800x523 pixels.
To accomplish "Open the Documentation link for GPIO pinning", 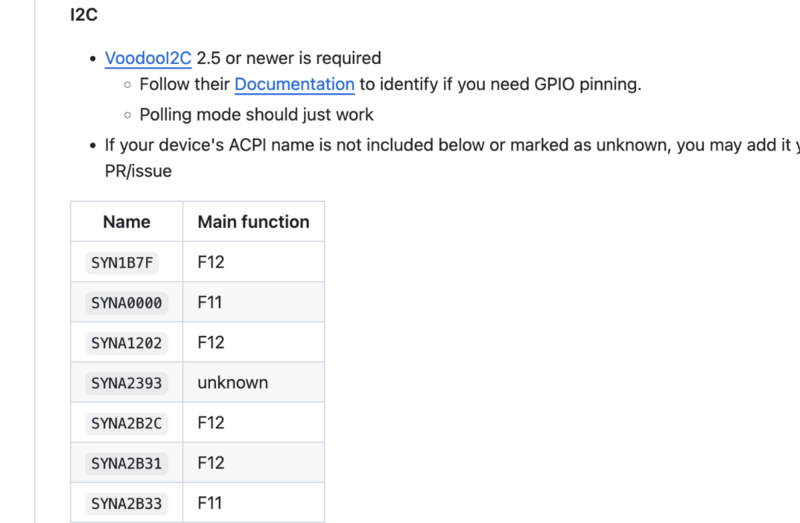I will (294, 84).
